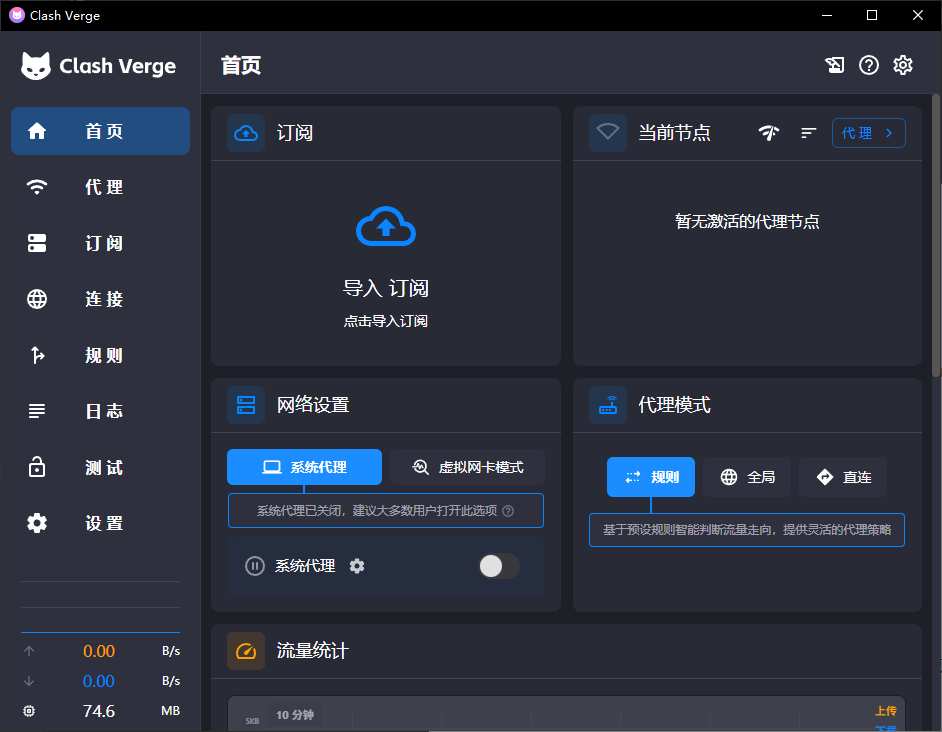Toggle the 系统代理 switch on

pos(499,566)
